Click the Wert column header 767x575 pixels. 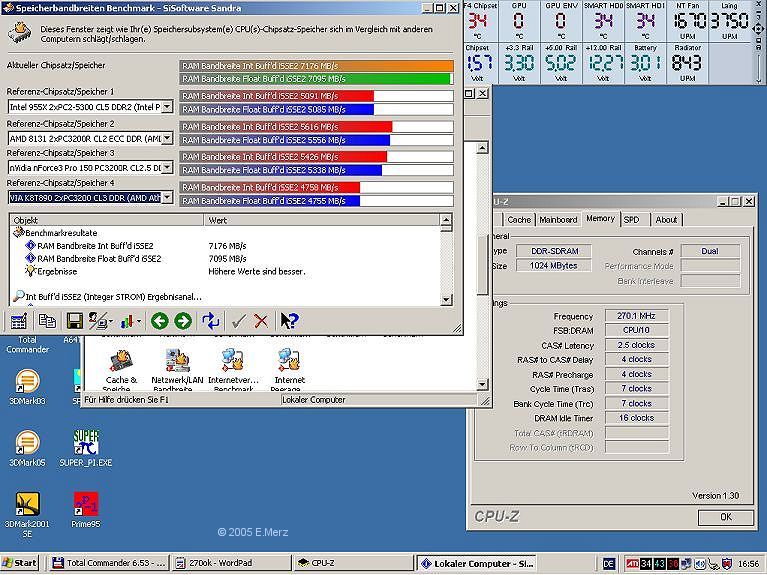(321, 220)
